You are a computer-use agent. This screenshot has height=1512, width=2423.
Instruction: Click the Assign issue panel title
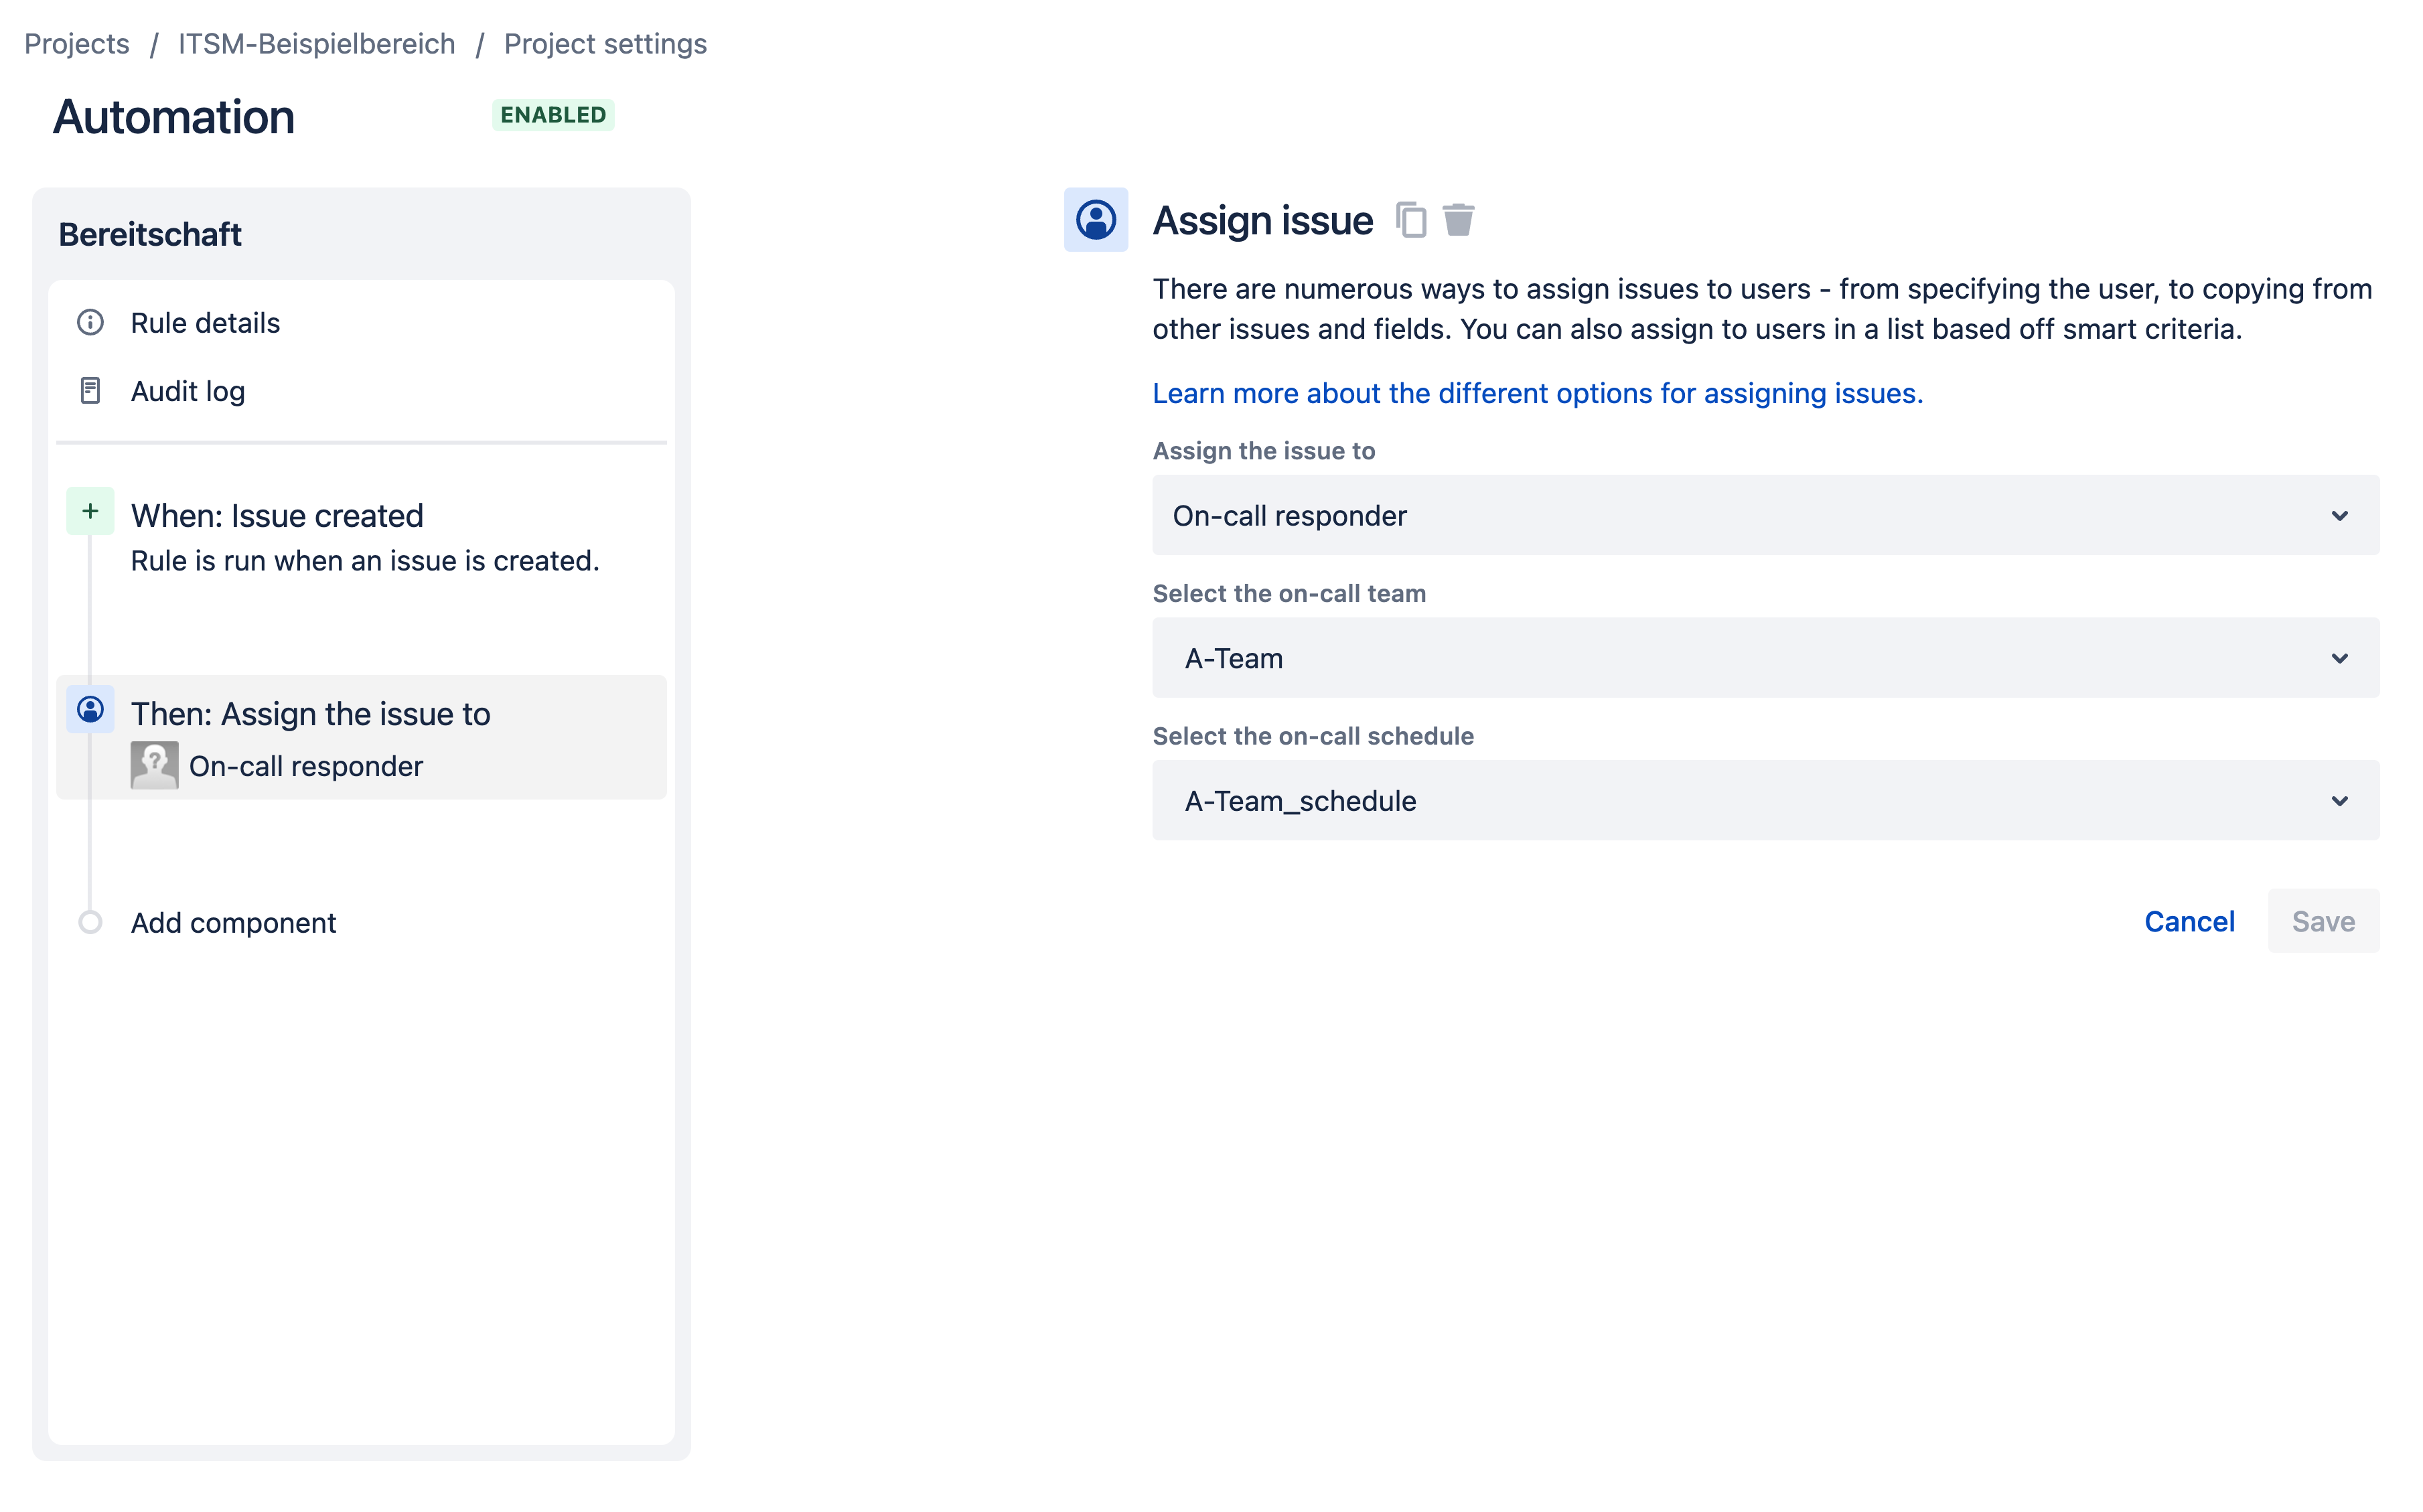pyautogui.click(x=1262, y=220)
